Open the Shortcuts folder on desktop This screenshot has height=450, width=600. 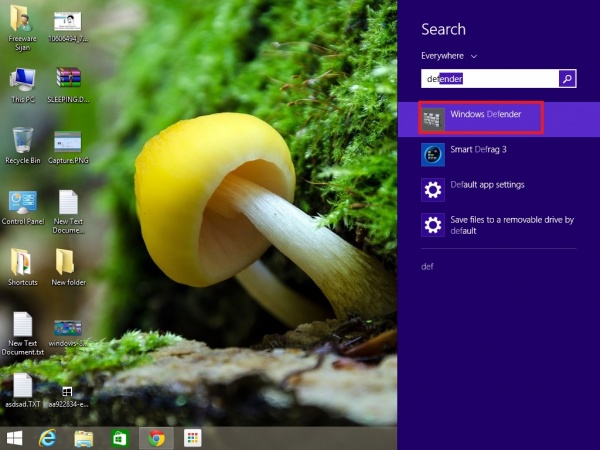click(21, 263)
